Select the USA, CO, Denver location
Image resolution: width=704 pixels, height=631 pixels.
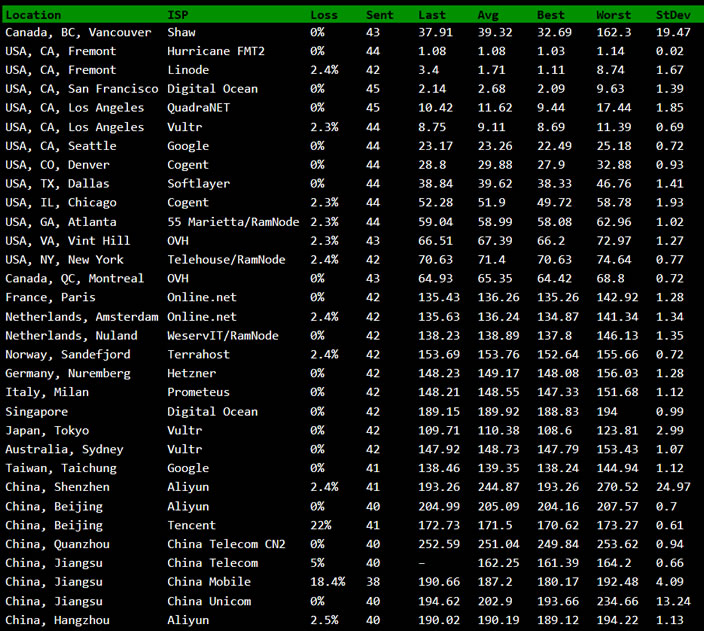tap(57, 165)
